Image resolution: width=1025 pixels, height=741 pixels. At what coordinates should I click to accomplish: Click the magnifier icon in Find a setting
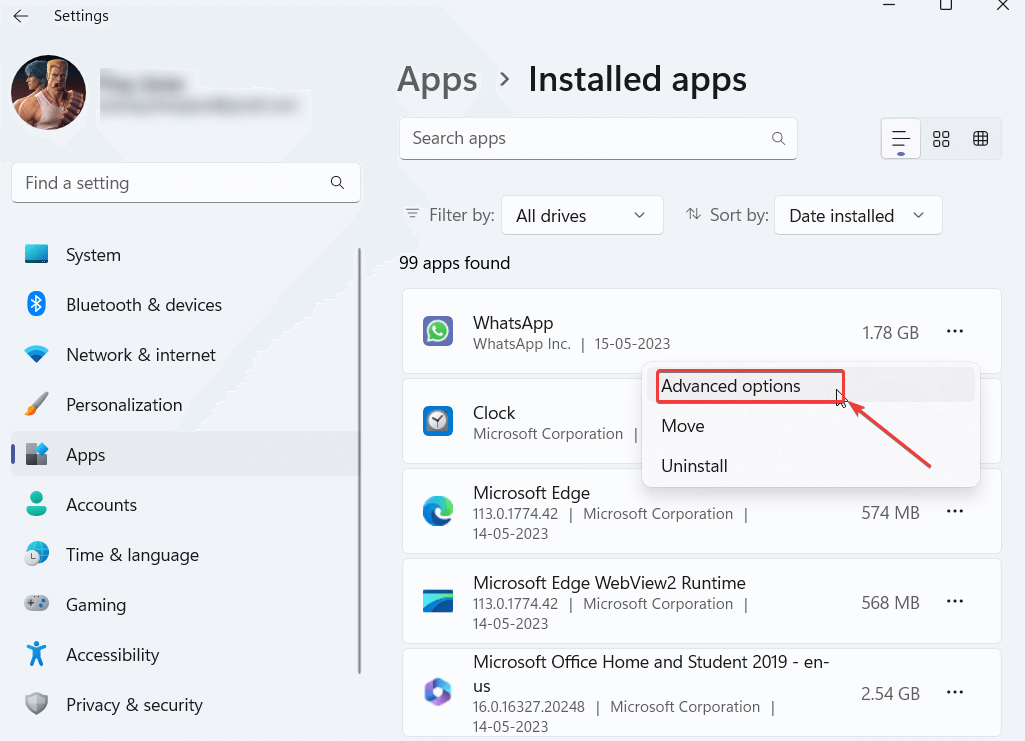[337, 183]
